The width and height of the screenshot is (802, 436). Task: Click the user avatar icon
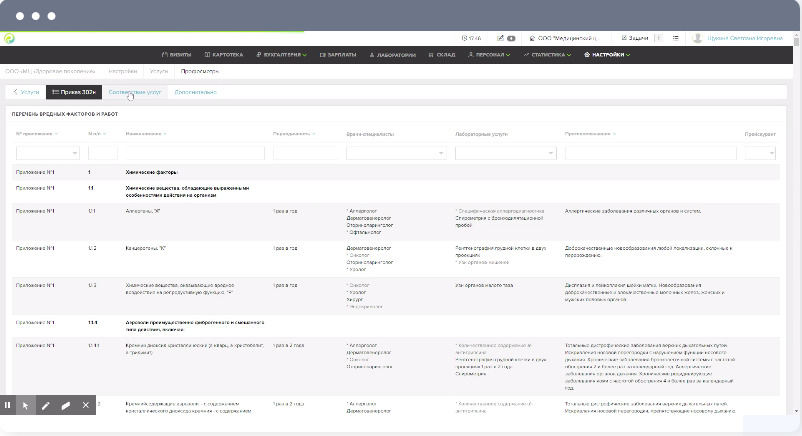pos(697,38)
